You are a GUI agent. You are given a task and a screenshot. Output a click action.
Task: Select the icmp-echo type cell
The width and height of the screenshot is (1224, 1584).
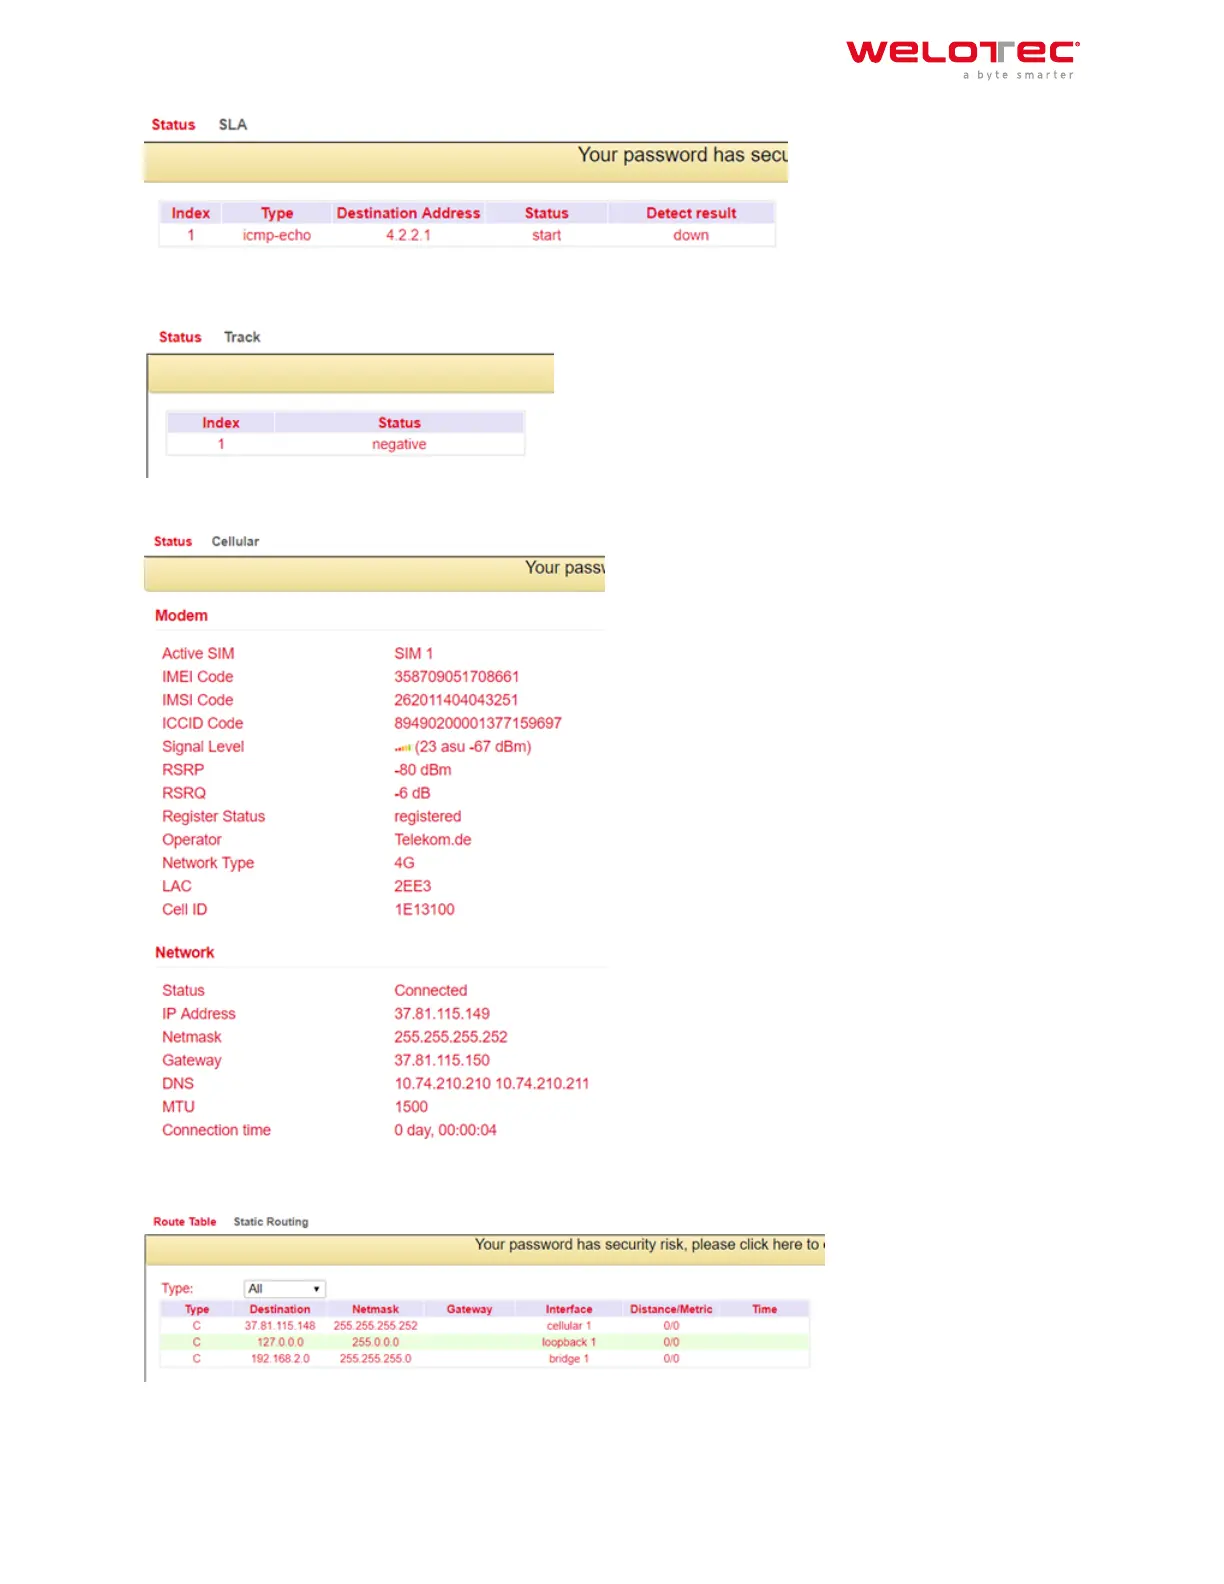(277, 235)
